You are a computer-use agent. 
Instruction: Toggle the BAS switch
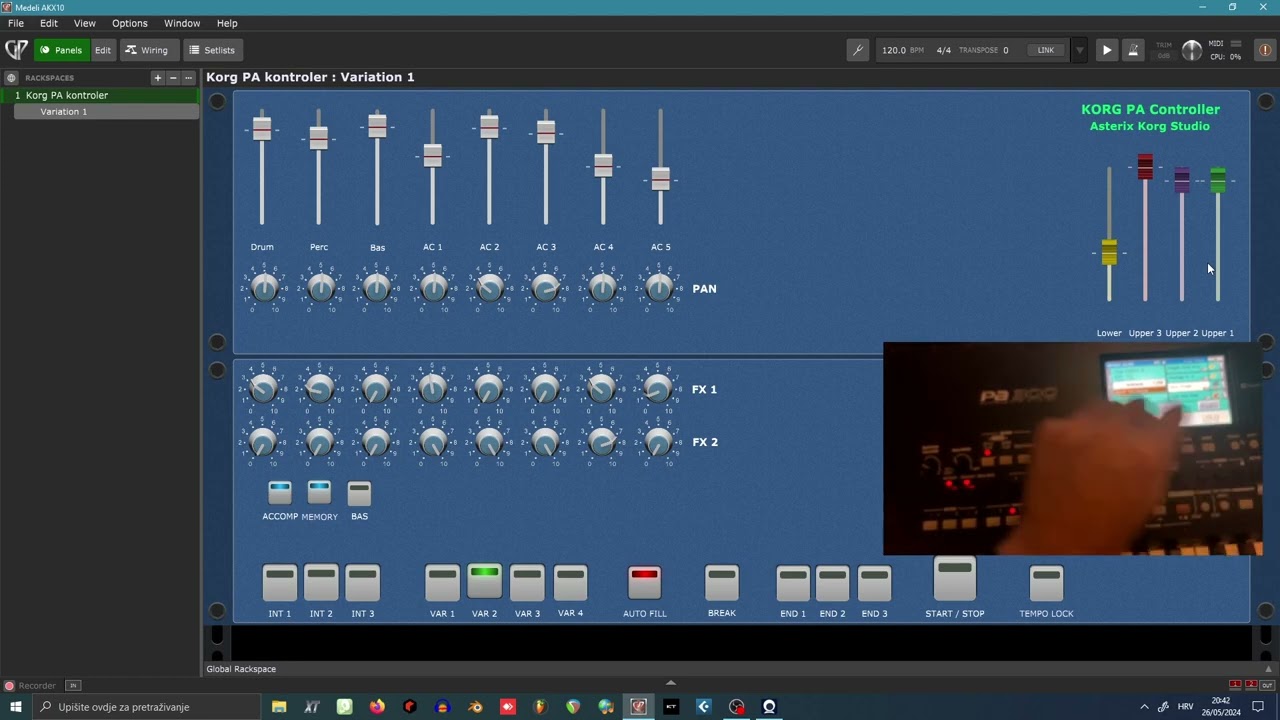359,493
